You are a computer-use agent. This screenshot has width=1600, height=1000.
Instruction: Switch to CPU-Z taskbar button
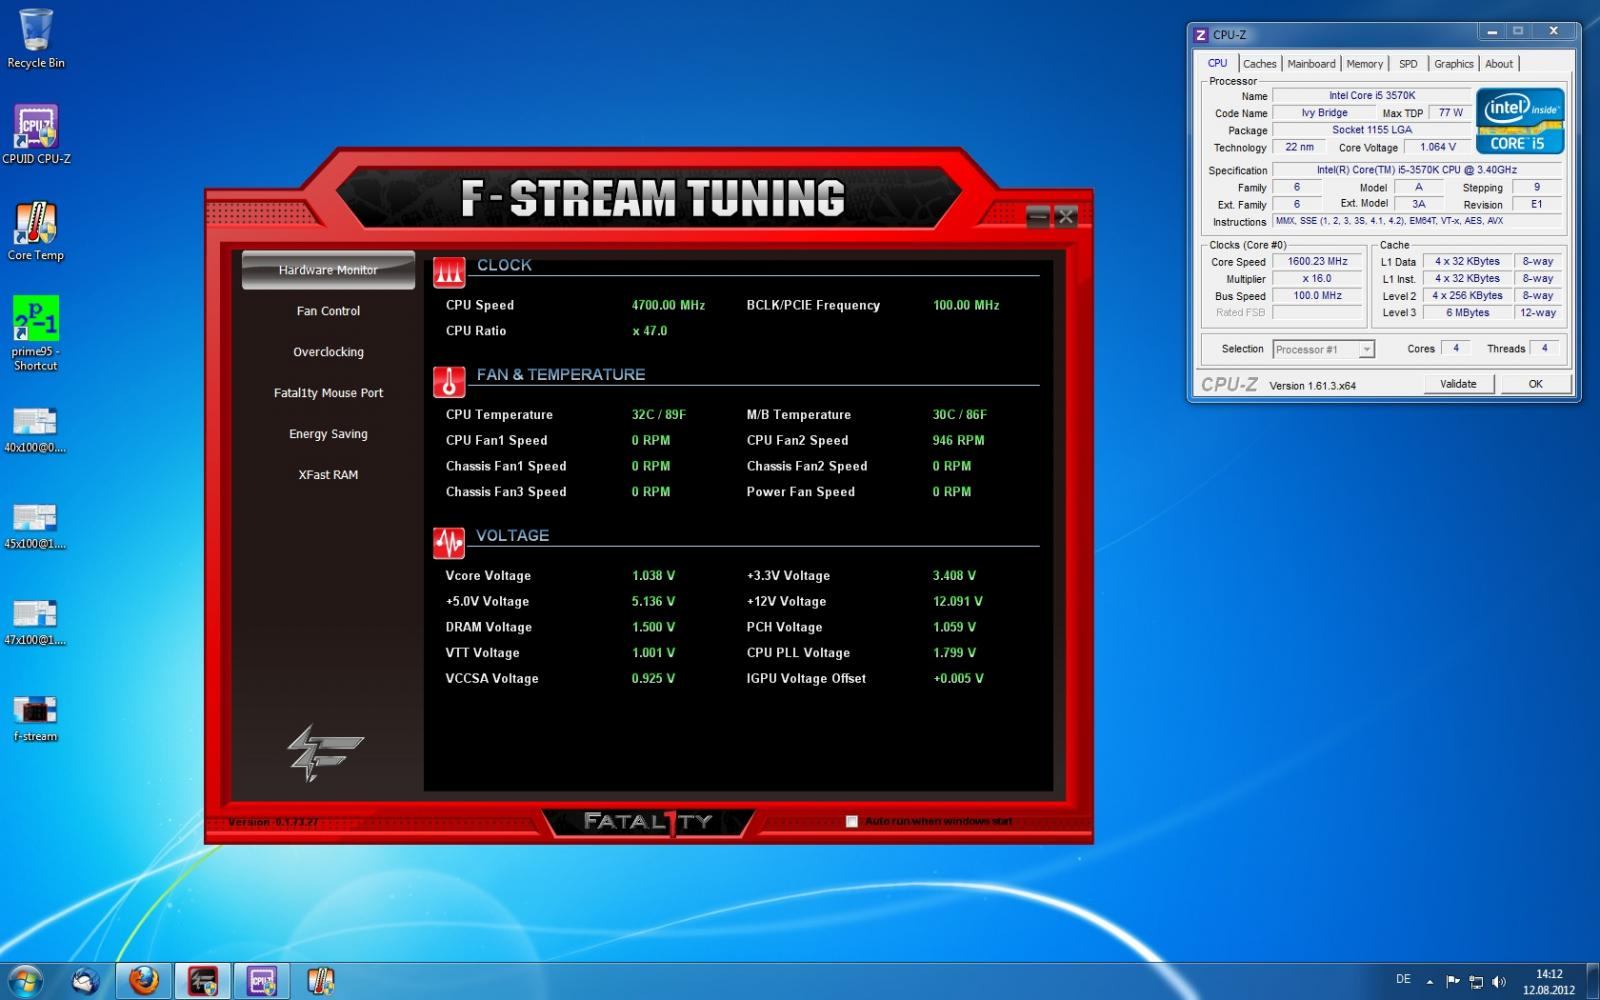click(262, 981)
